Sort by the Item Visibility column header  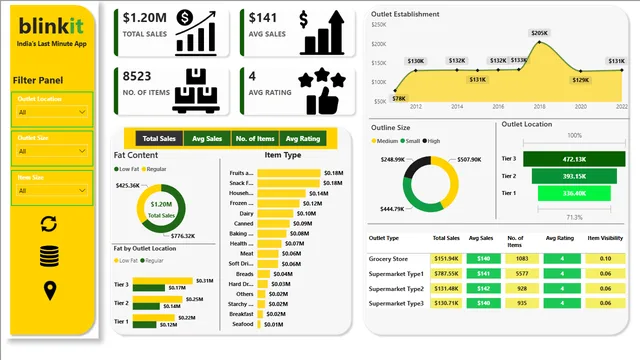tap(605, 238)
